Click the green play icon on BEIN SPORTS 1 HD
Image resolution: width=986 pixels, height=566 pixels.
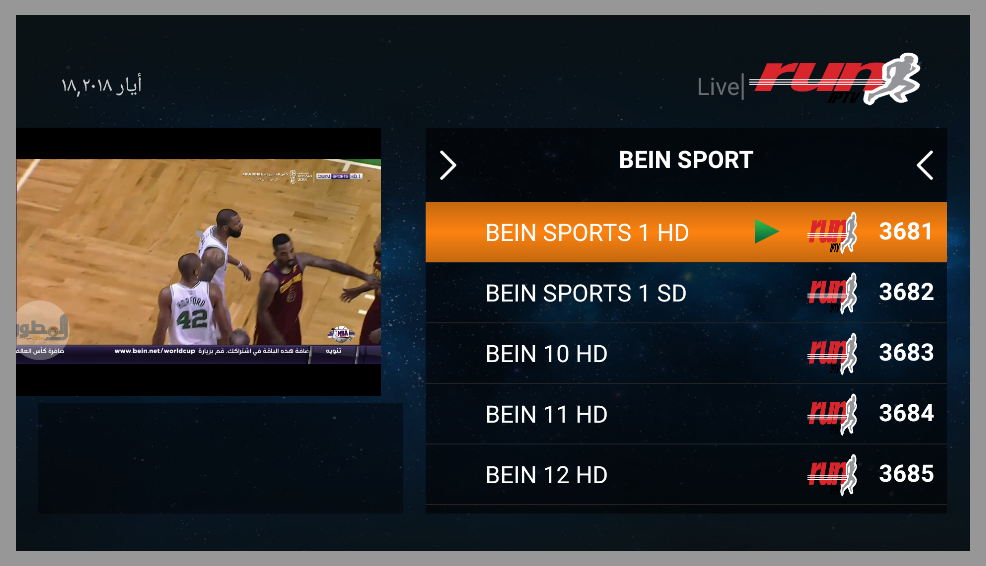767,231
